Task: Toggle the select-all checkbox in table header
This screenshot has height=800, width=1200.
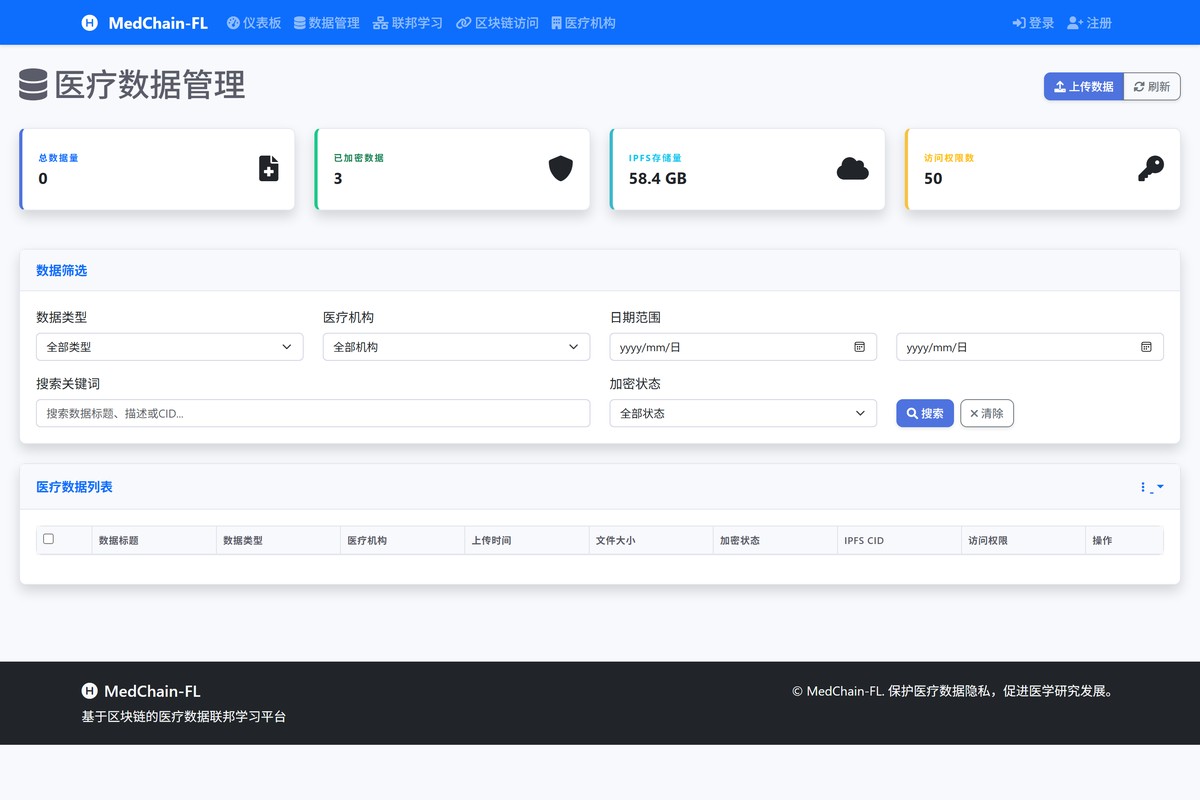Action: pos(47,538)
